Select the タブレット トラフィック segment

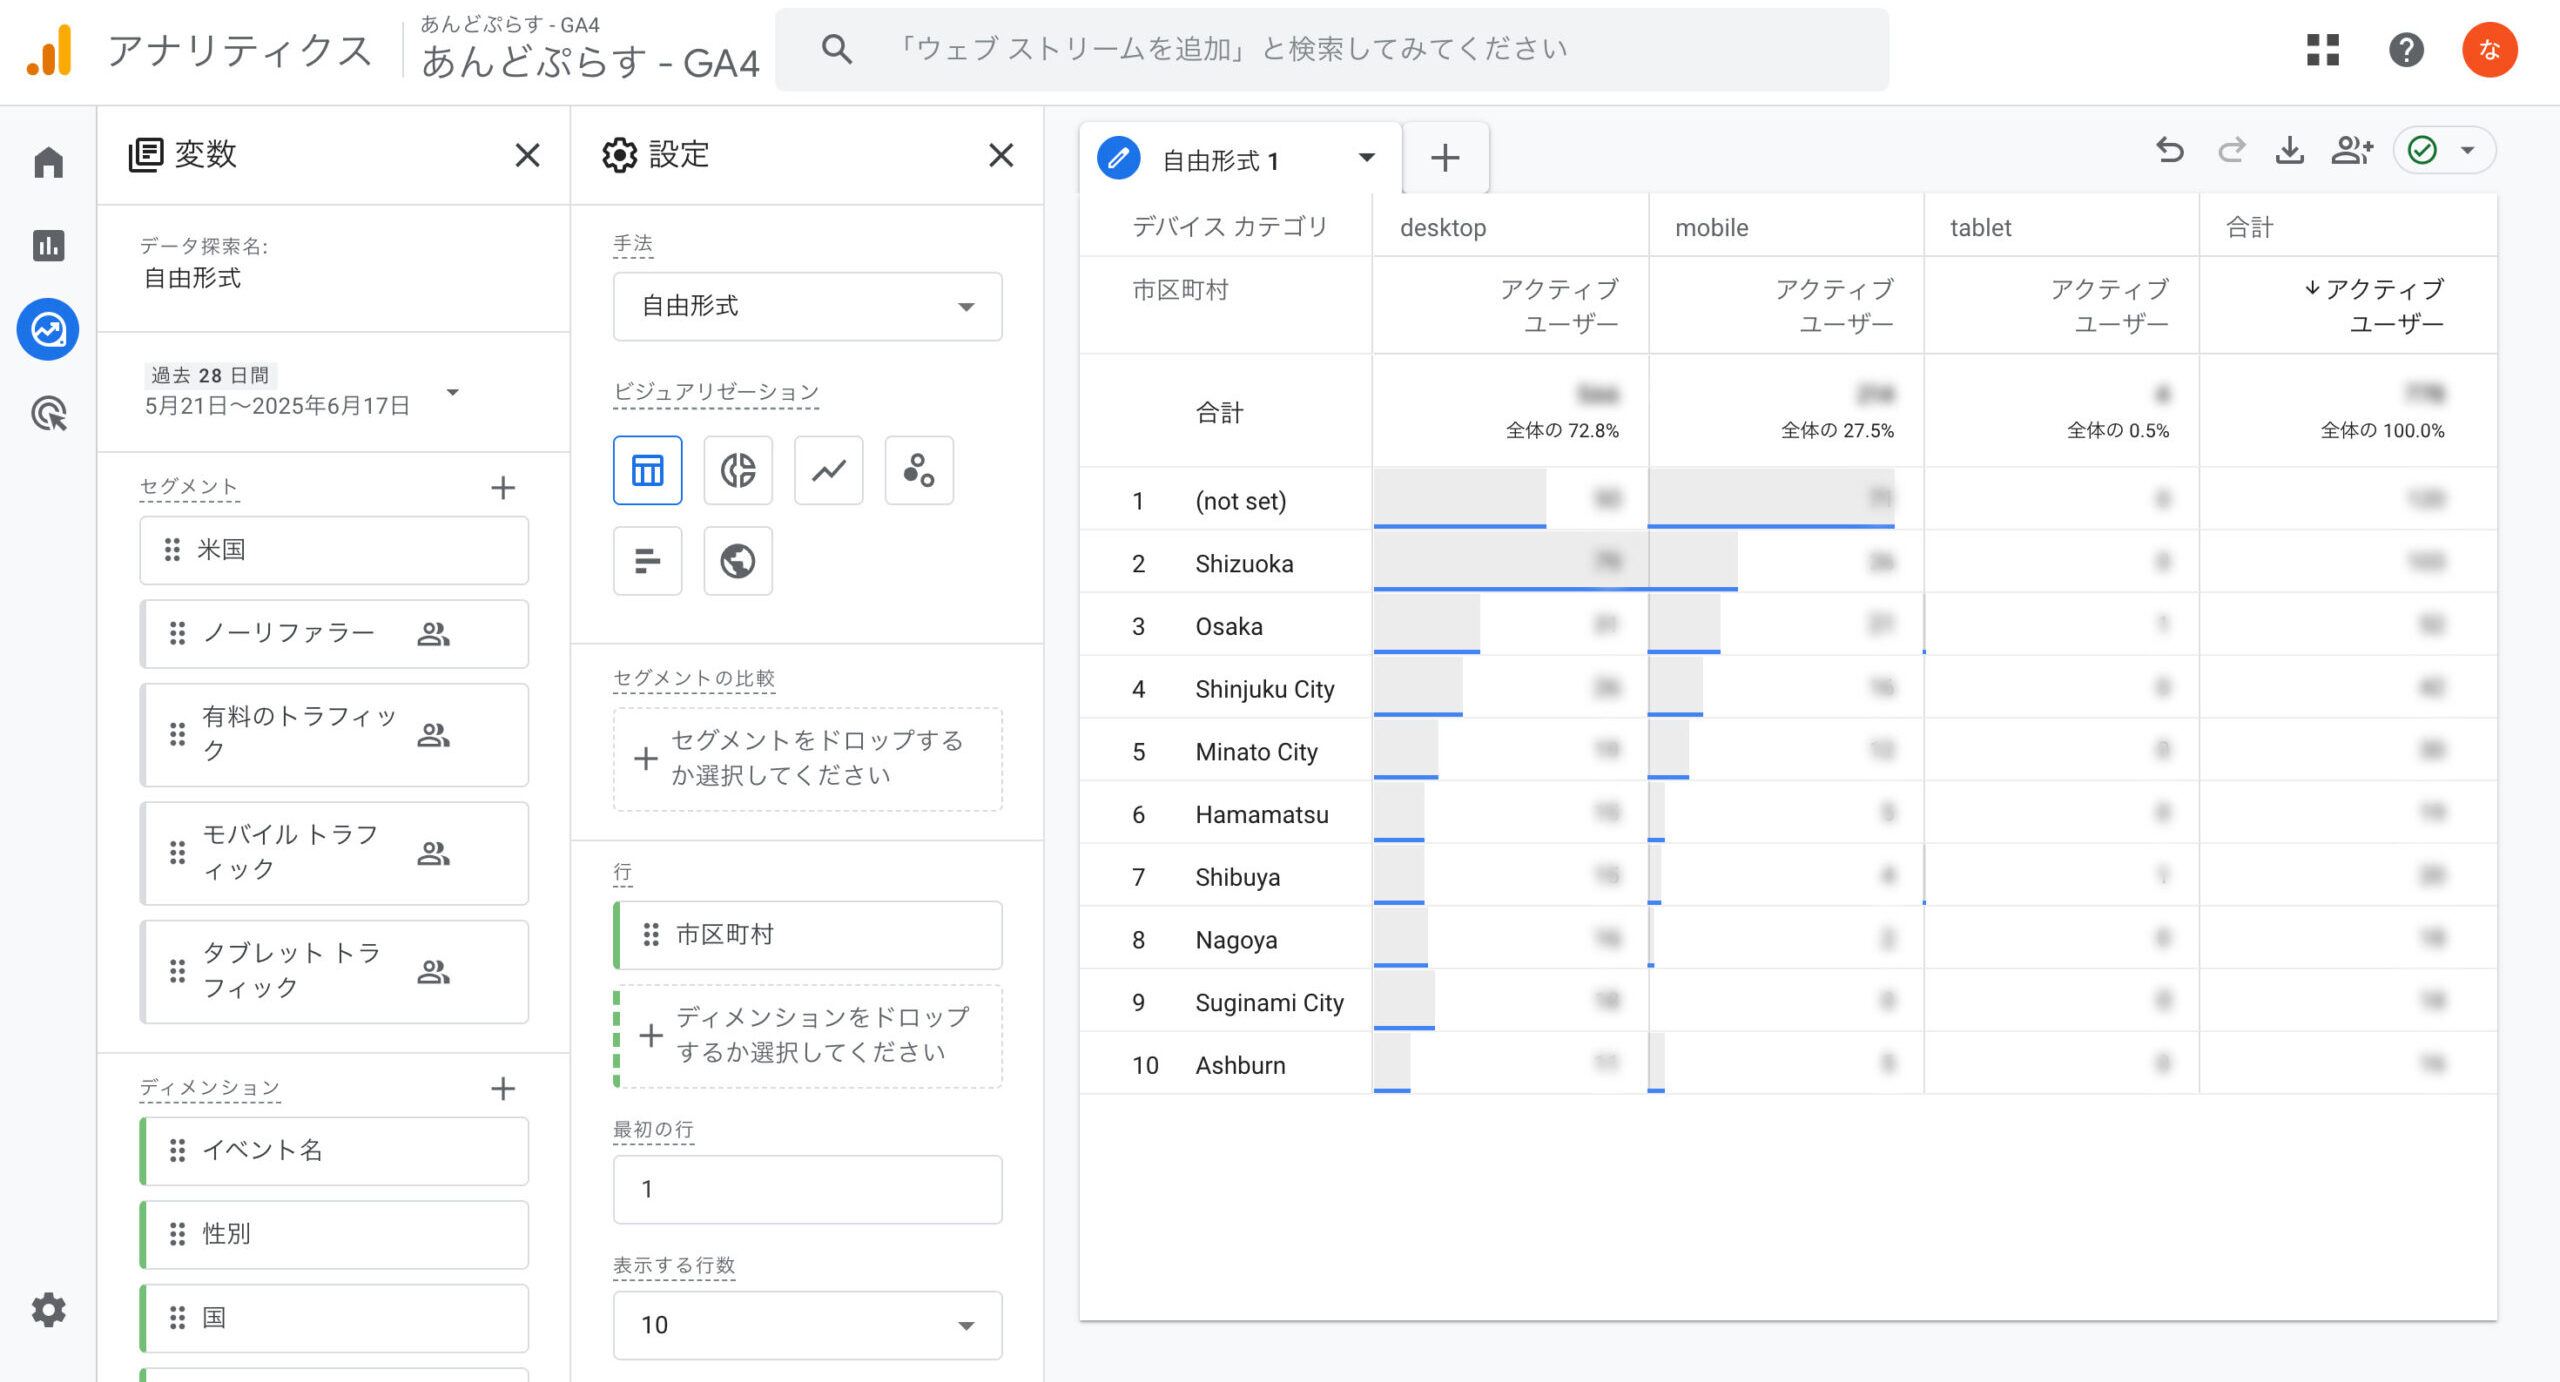coord(334,971)
